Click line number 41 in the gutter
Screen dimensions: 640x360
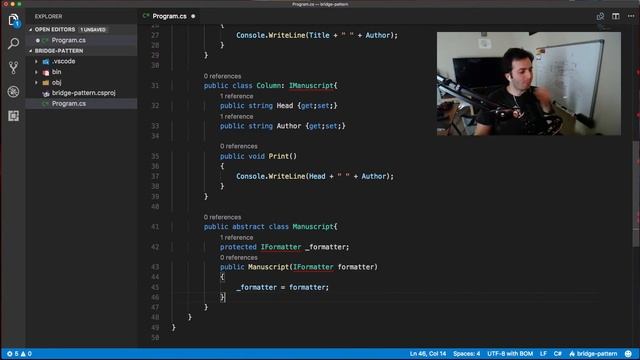155,227
